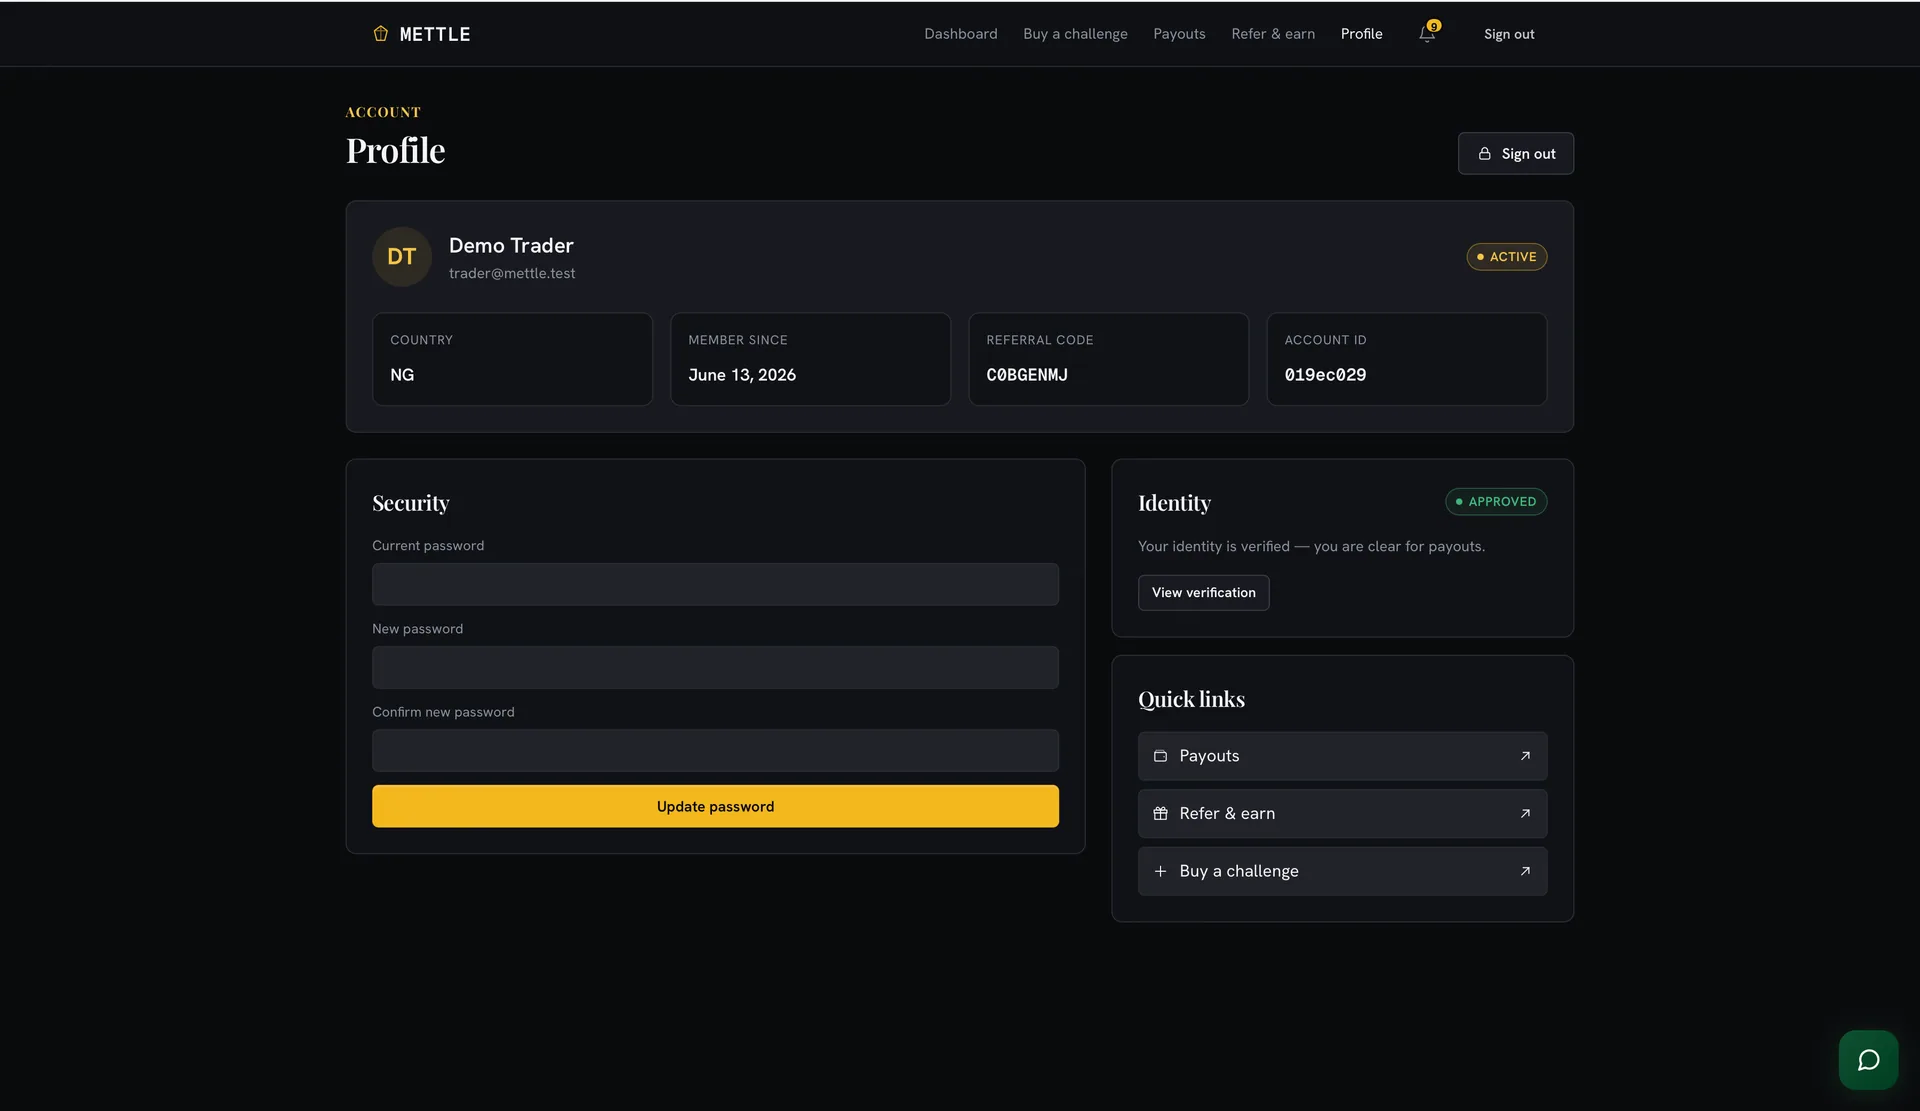This screenshot has height=1111, width=1920.
Task: Click arrow icon on Payouts quick link
Action: pyautogui.click(x=1525, y=756)
